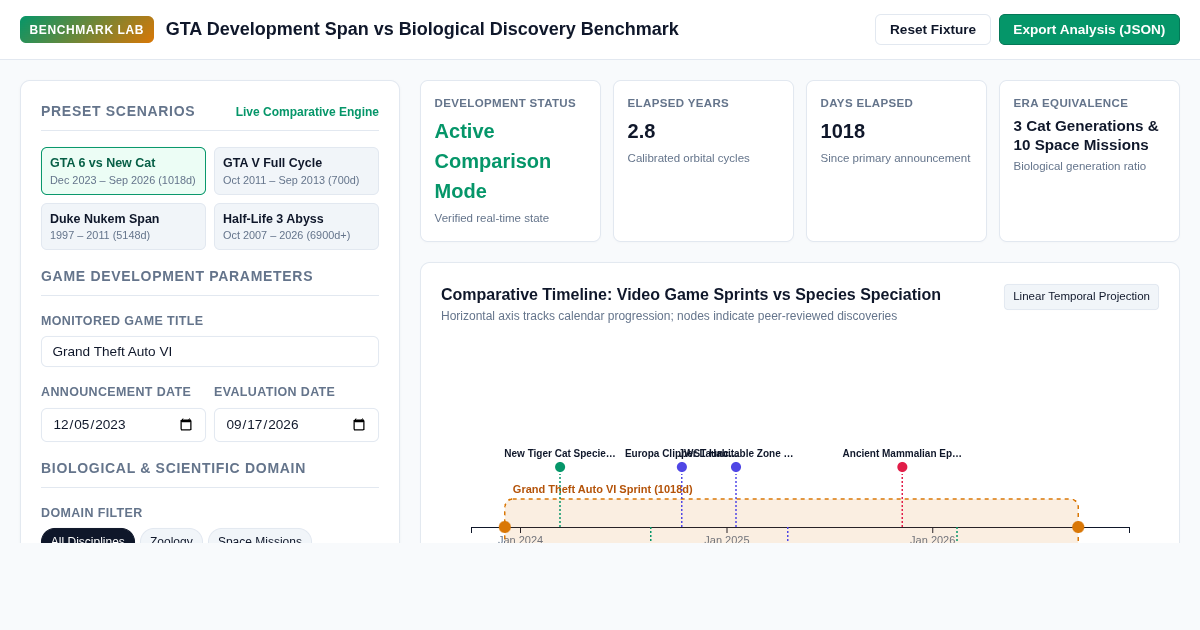The width and height of the screenshot is (1200, 630).
Task: Edit the Monitored Game Title field
Action: click(210, 351)
